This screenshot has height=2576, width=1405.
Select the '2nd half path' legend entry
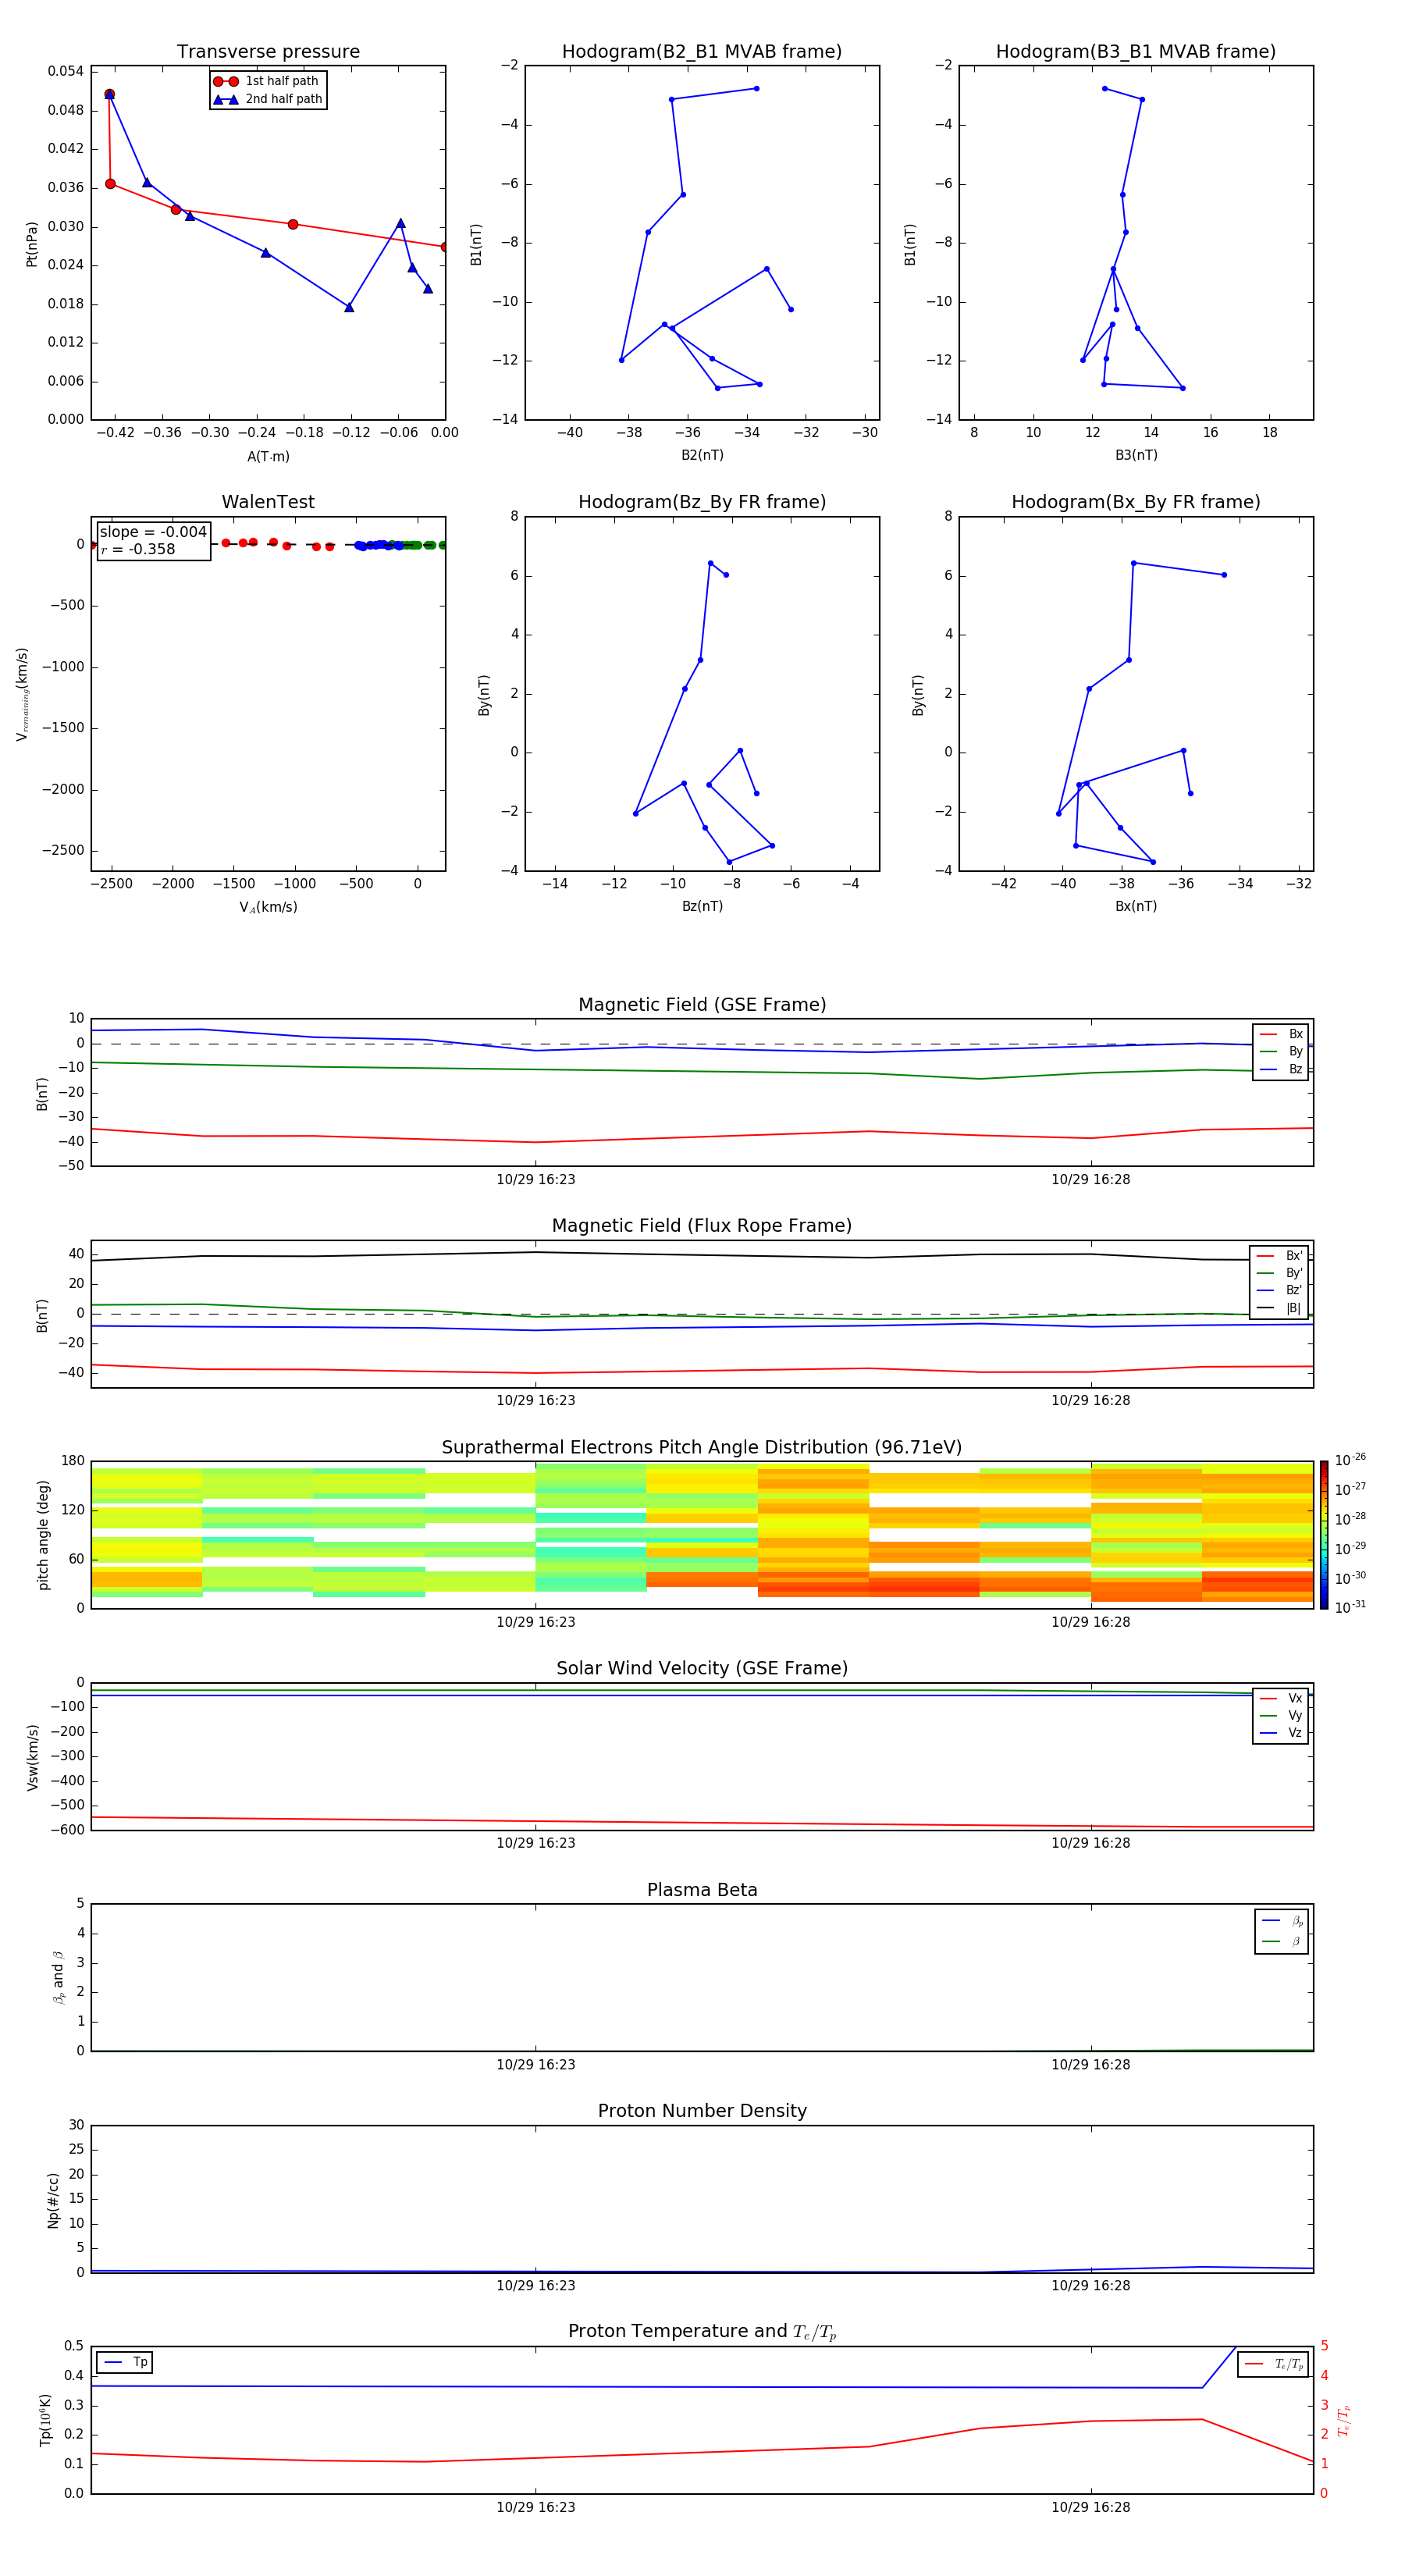click(267, 99)
